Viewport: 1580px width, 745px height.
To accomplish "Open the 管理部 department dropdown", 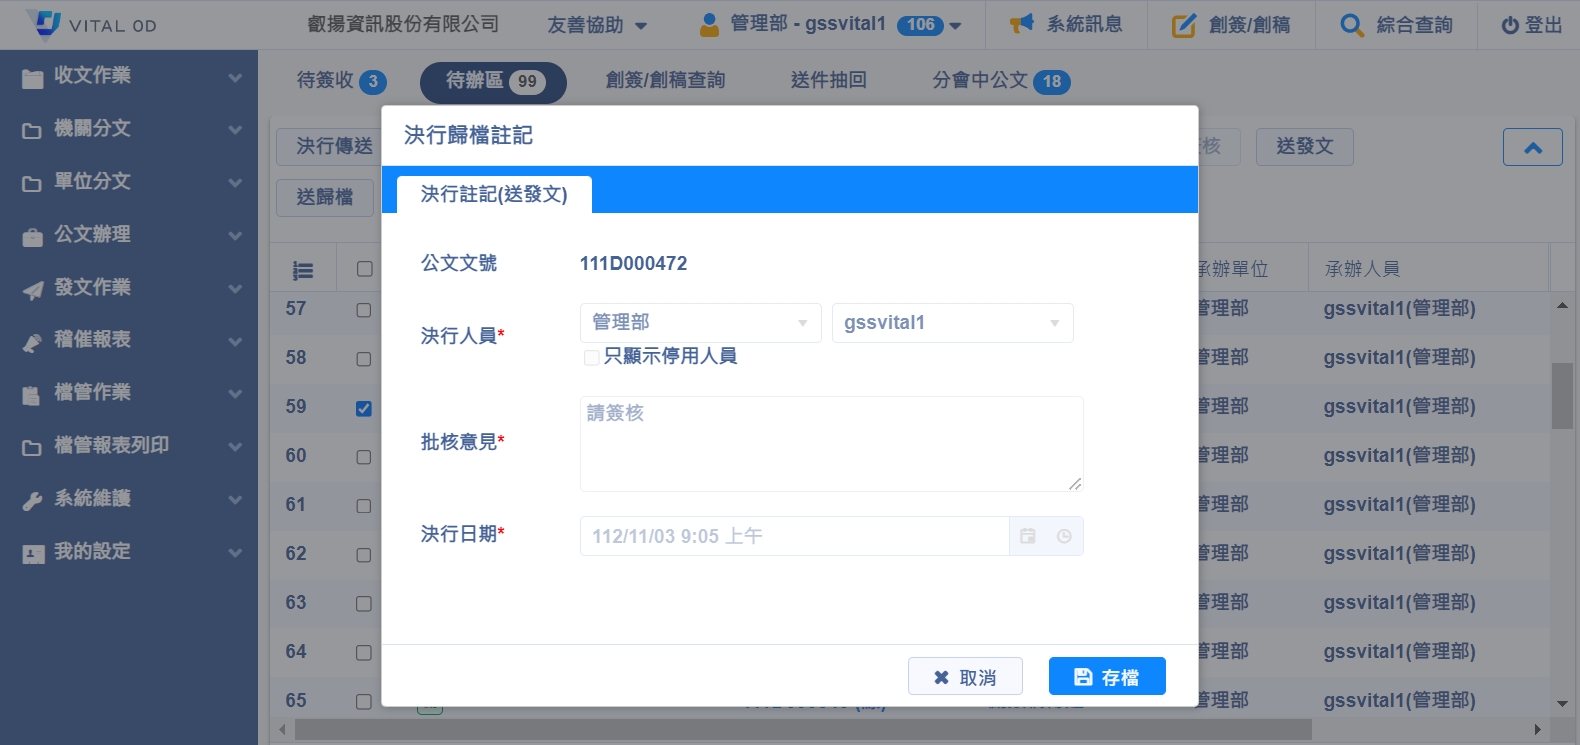I will click(700, 323).
